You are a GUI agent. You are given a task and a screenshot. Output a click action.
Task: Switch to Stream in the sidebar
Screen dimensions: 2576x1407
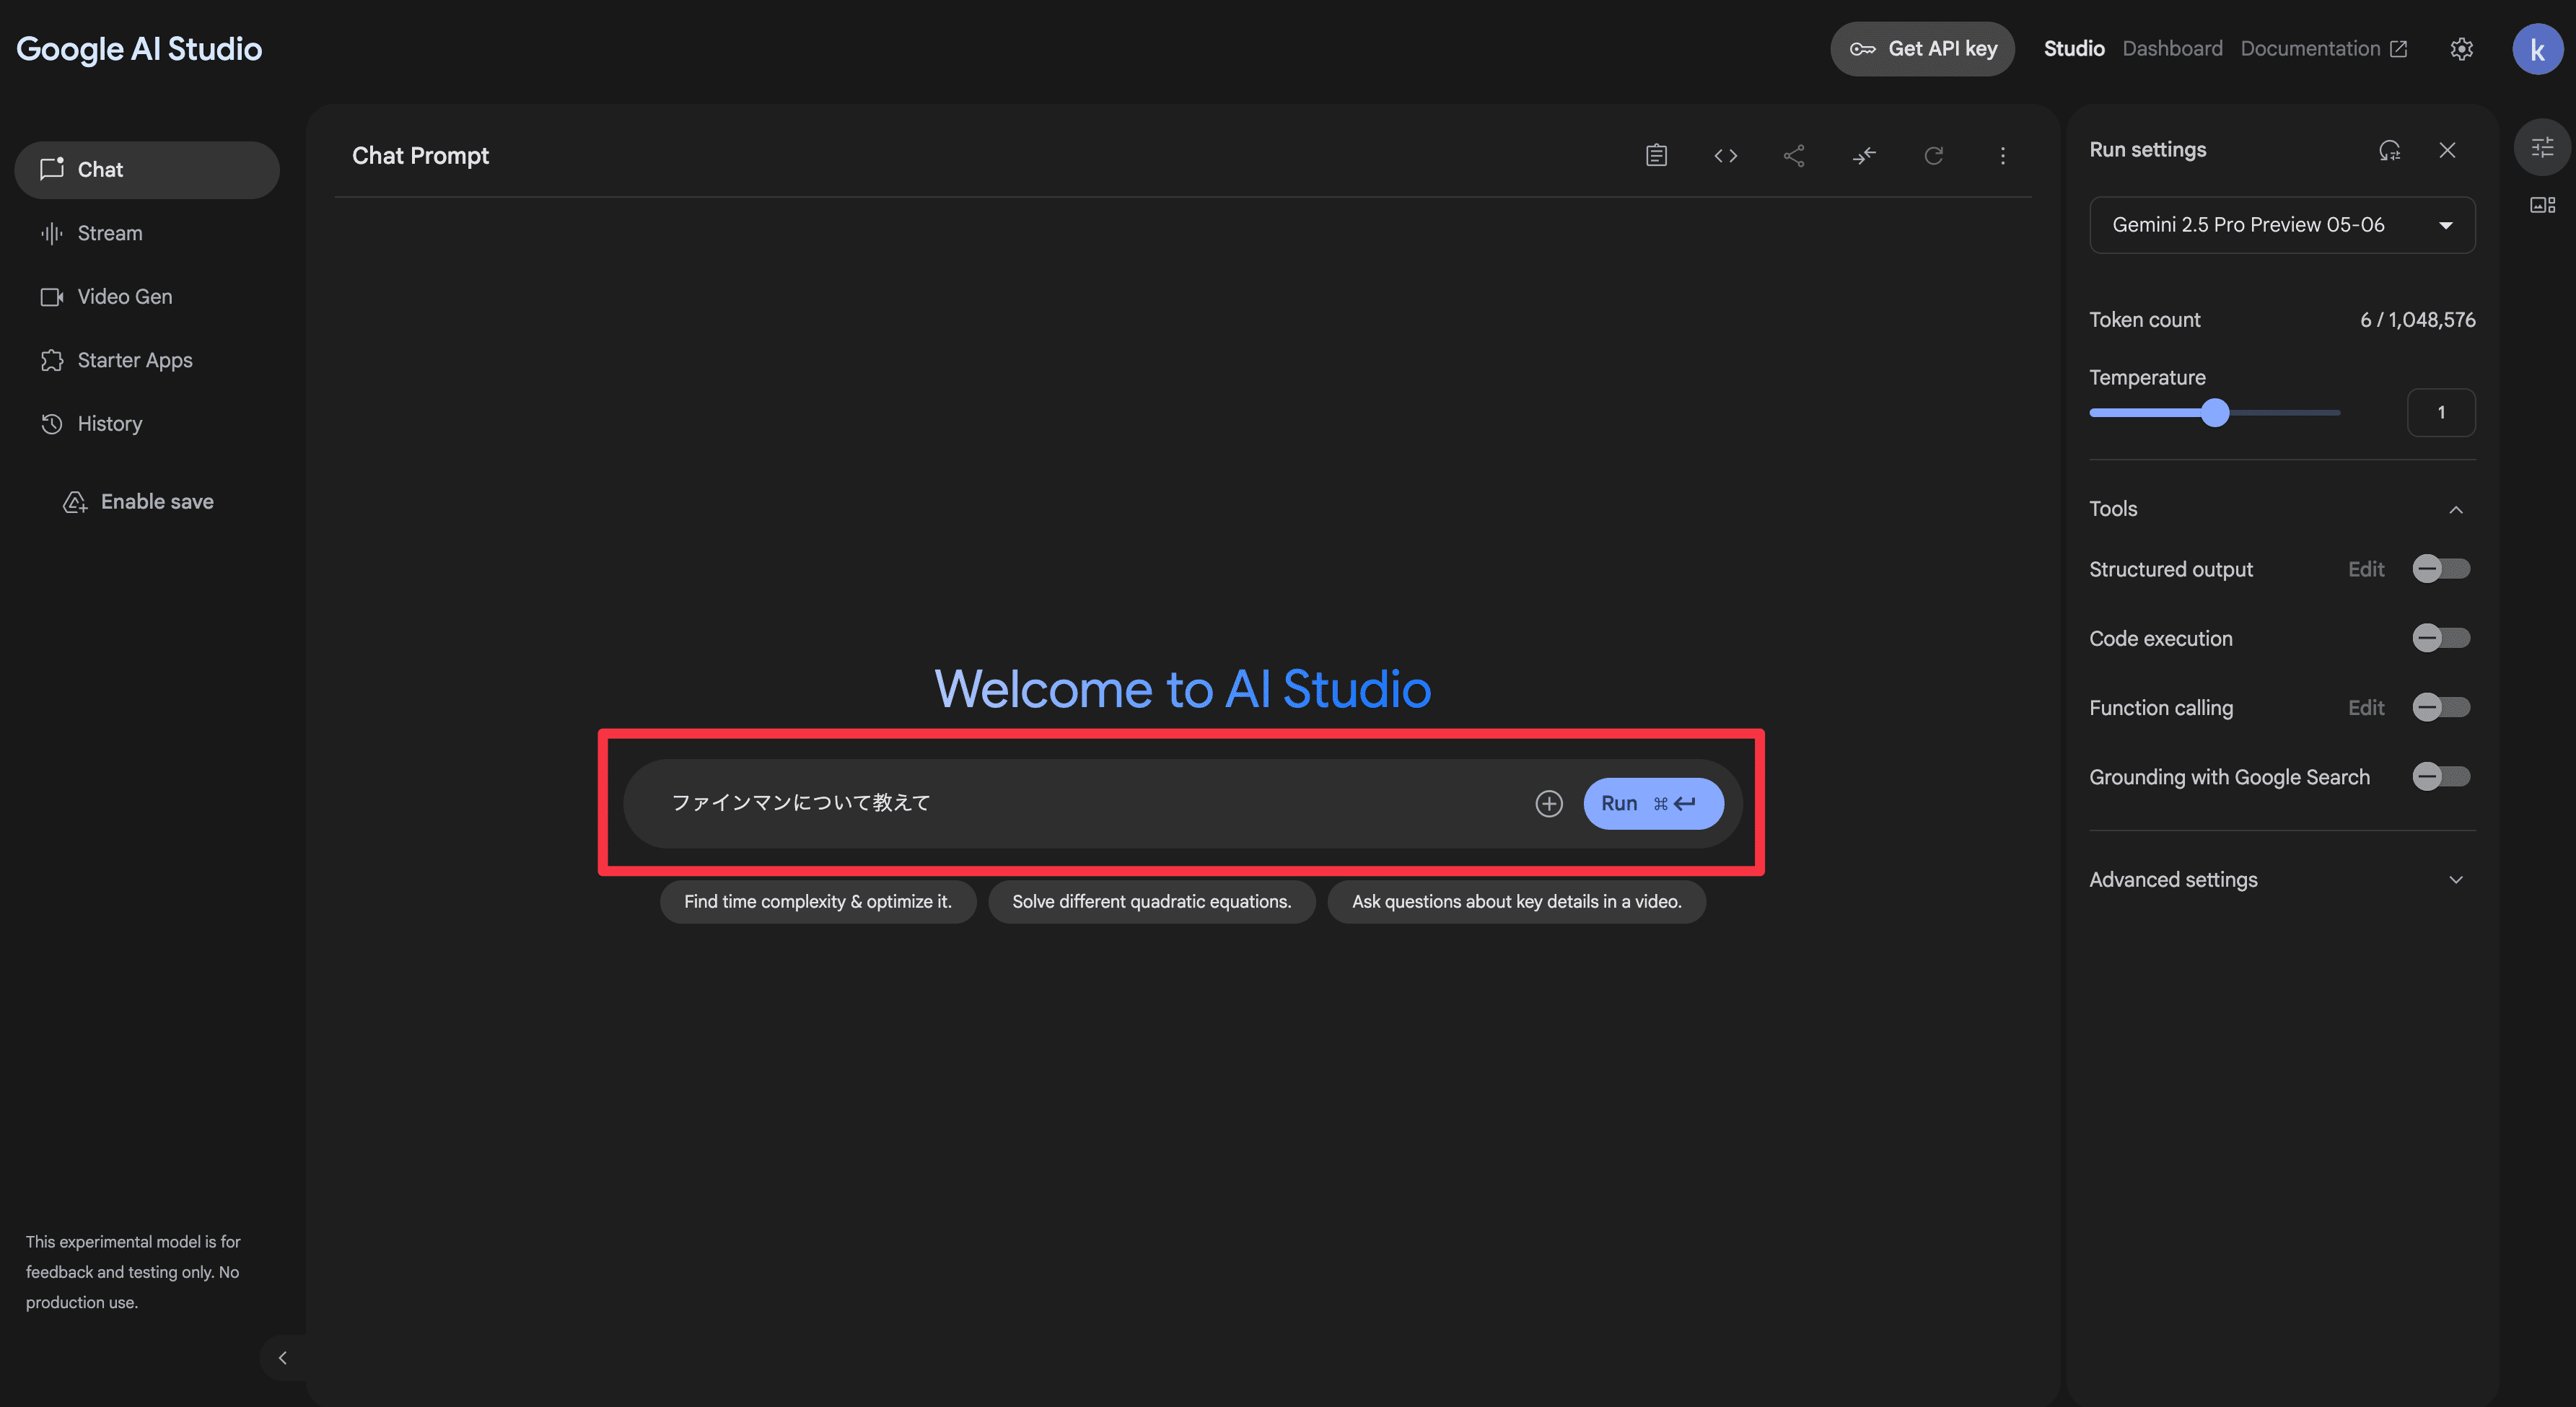click(x=110, y=233)
